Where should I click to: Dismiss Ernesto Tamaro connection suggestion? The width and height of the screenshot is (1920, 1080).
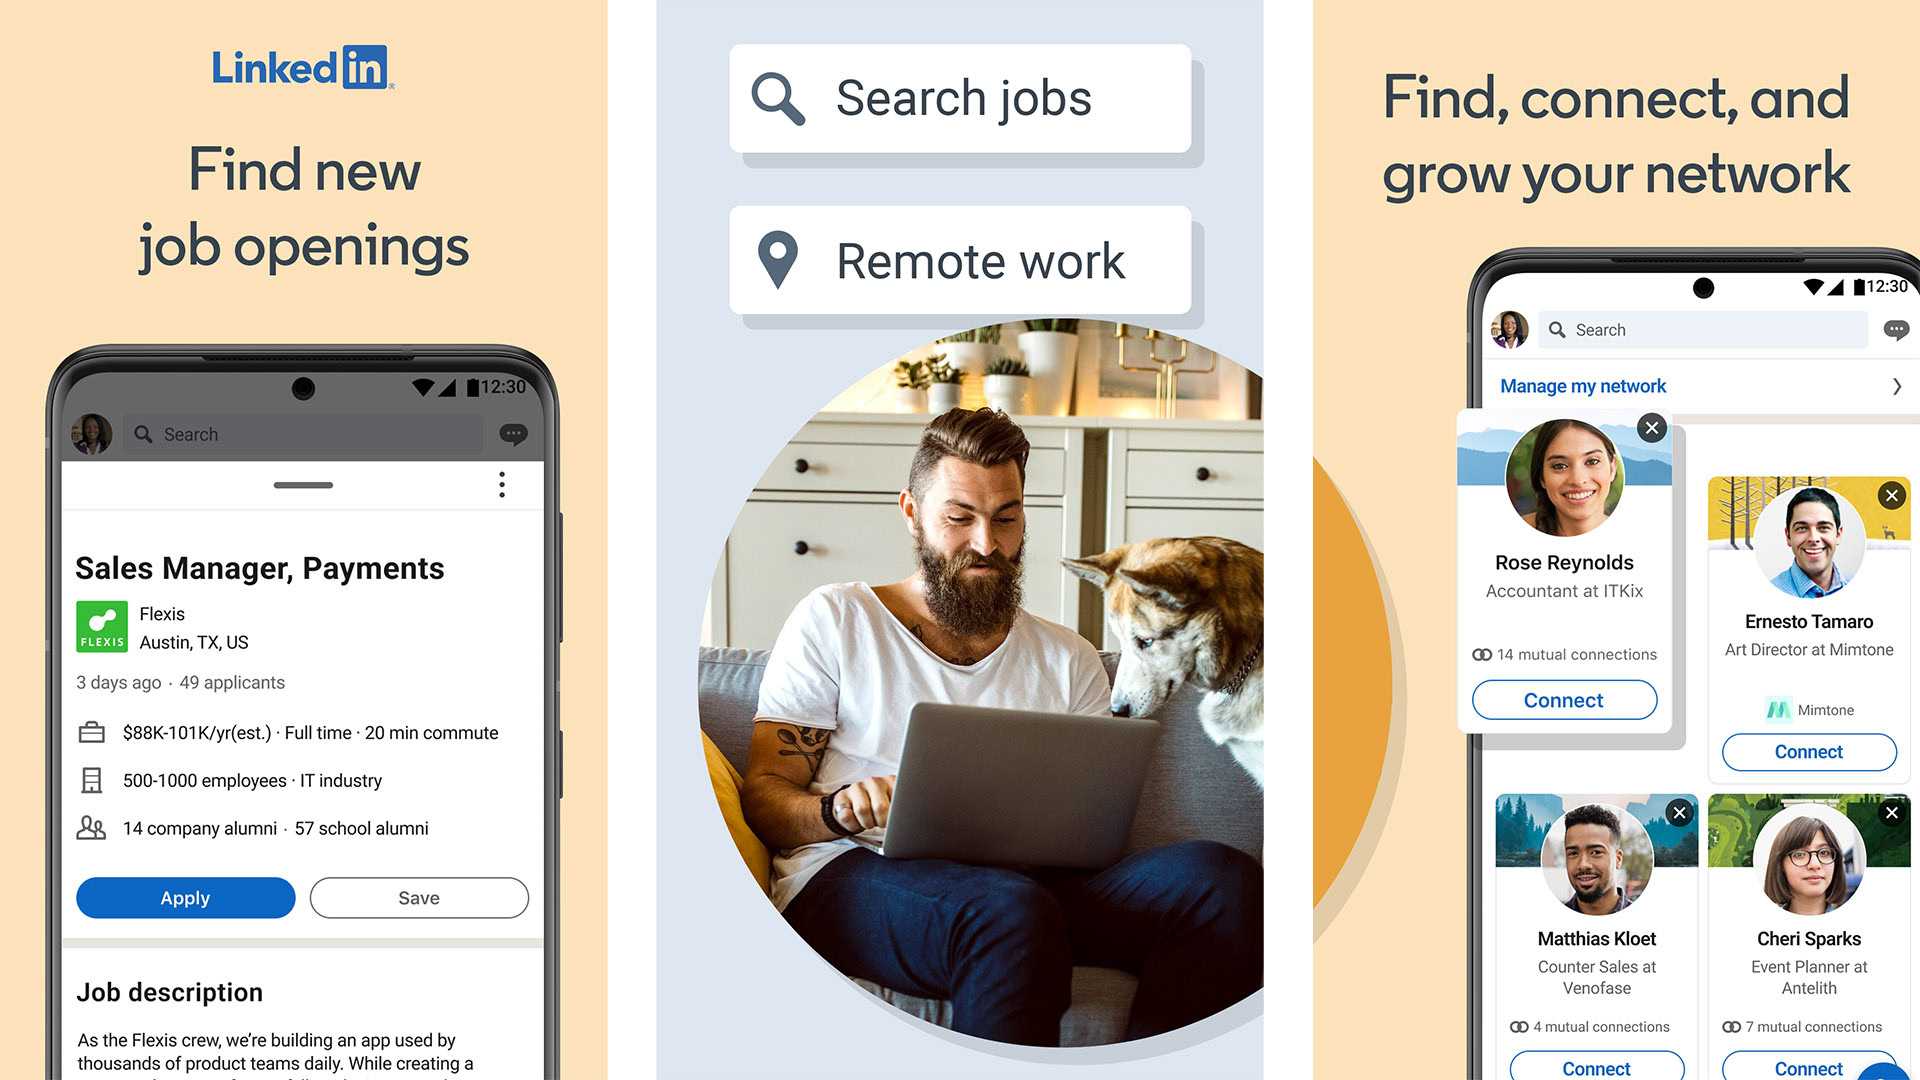coord(1894,493)
